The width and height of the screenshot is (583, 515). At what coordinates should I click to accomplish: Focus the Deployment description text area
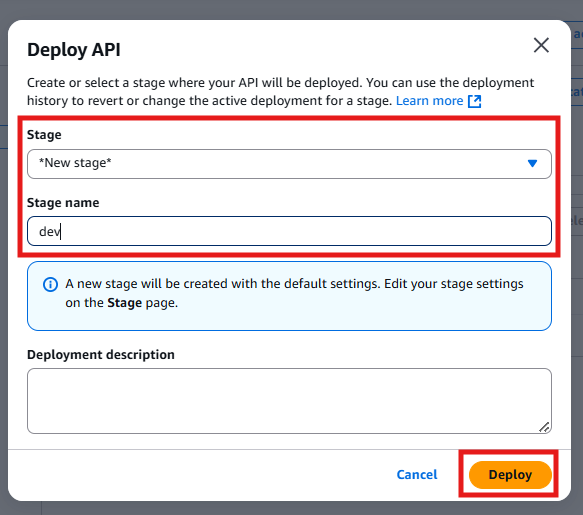point(289,401)
